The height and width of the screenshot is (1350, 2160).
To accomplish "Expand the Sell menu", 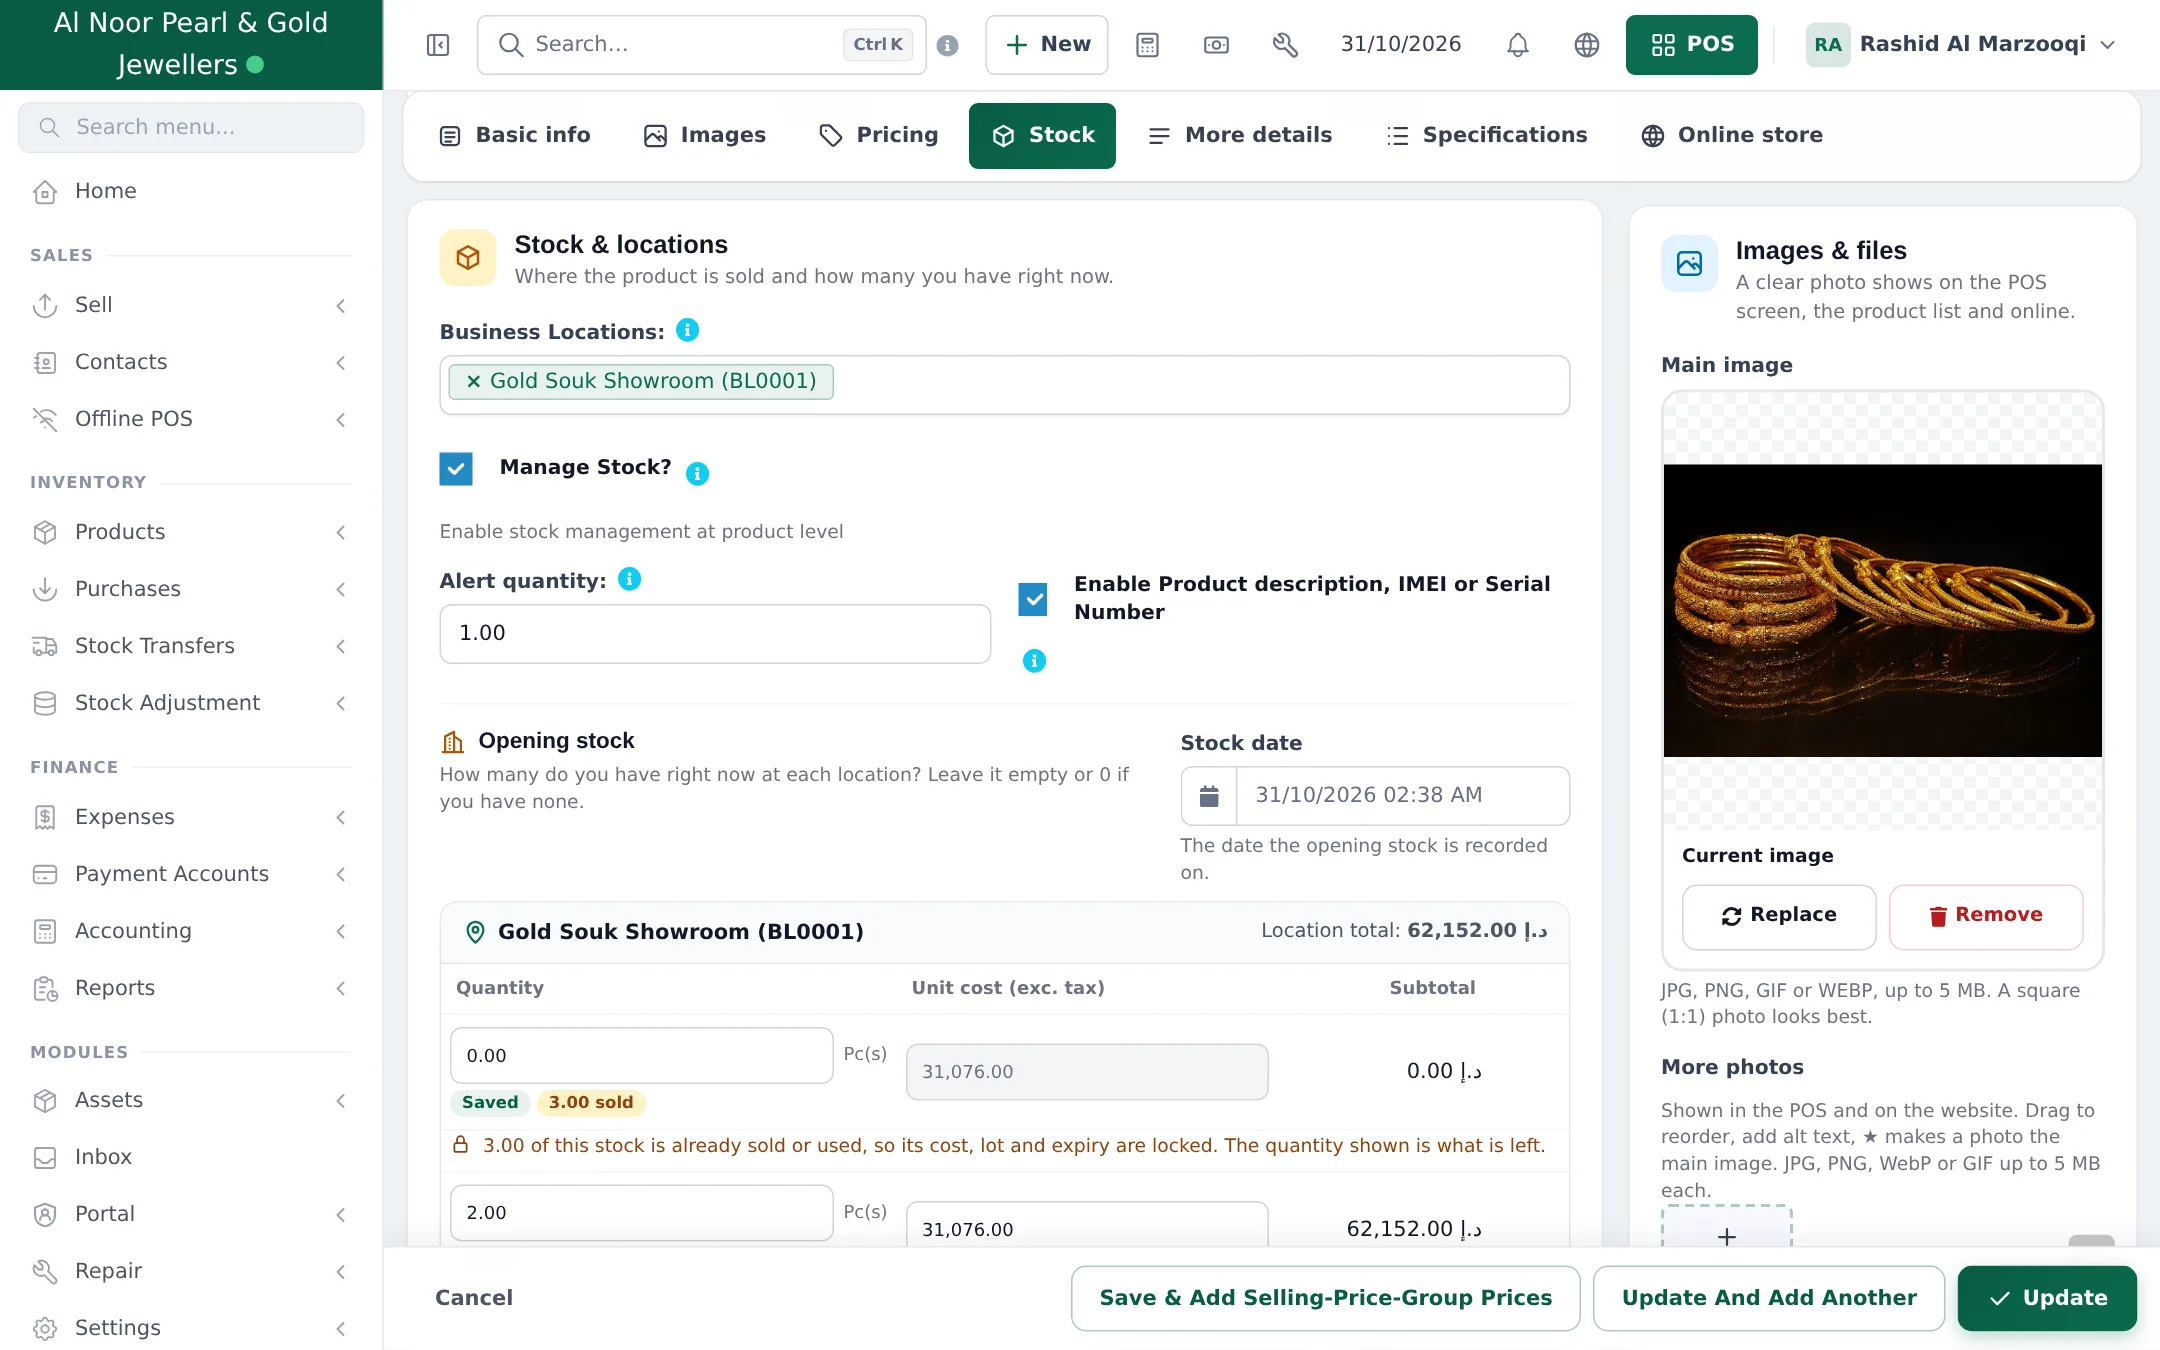I will (x=190, y=305).
